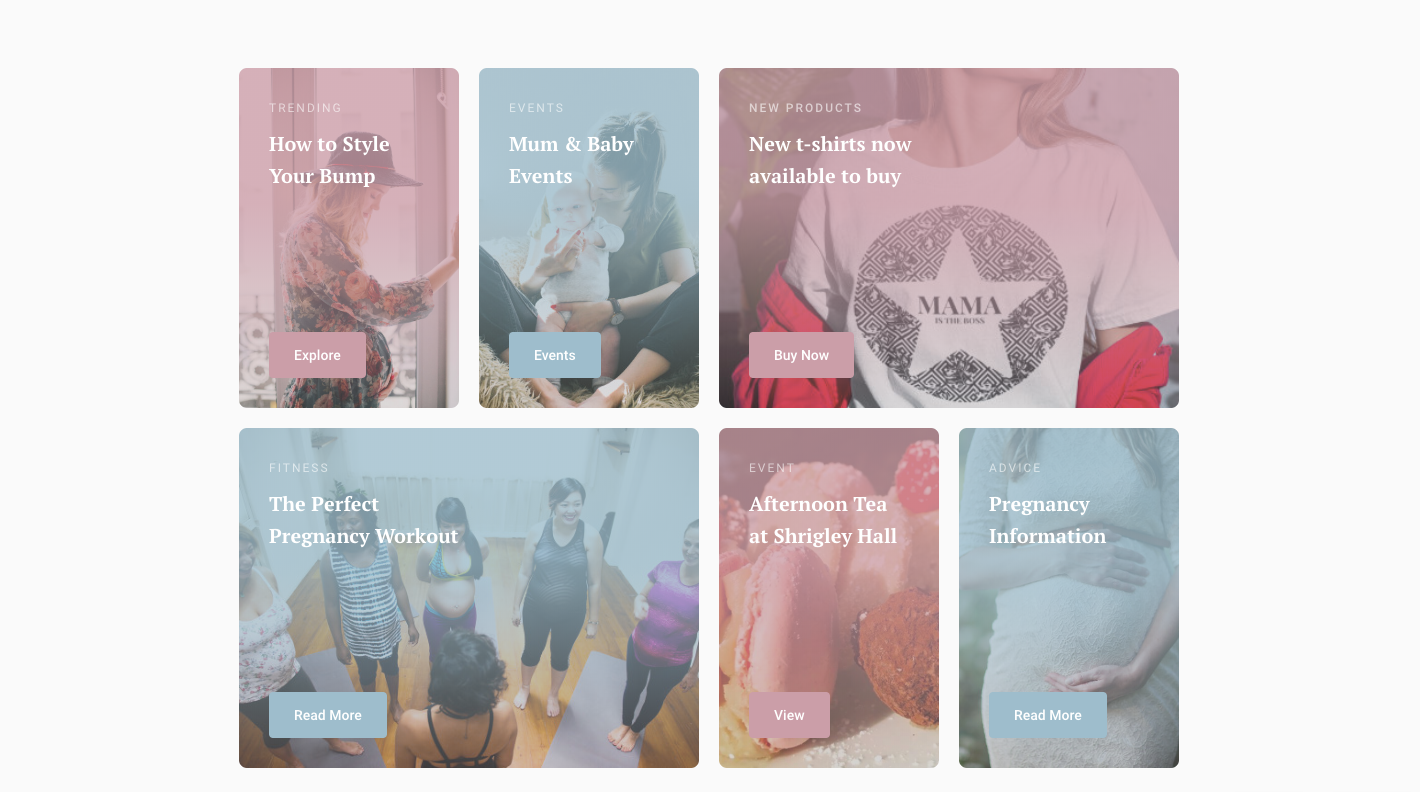Click the View button on Afternoon Tea card
1420x792 pixels.
789,715
